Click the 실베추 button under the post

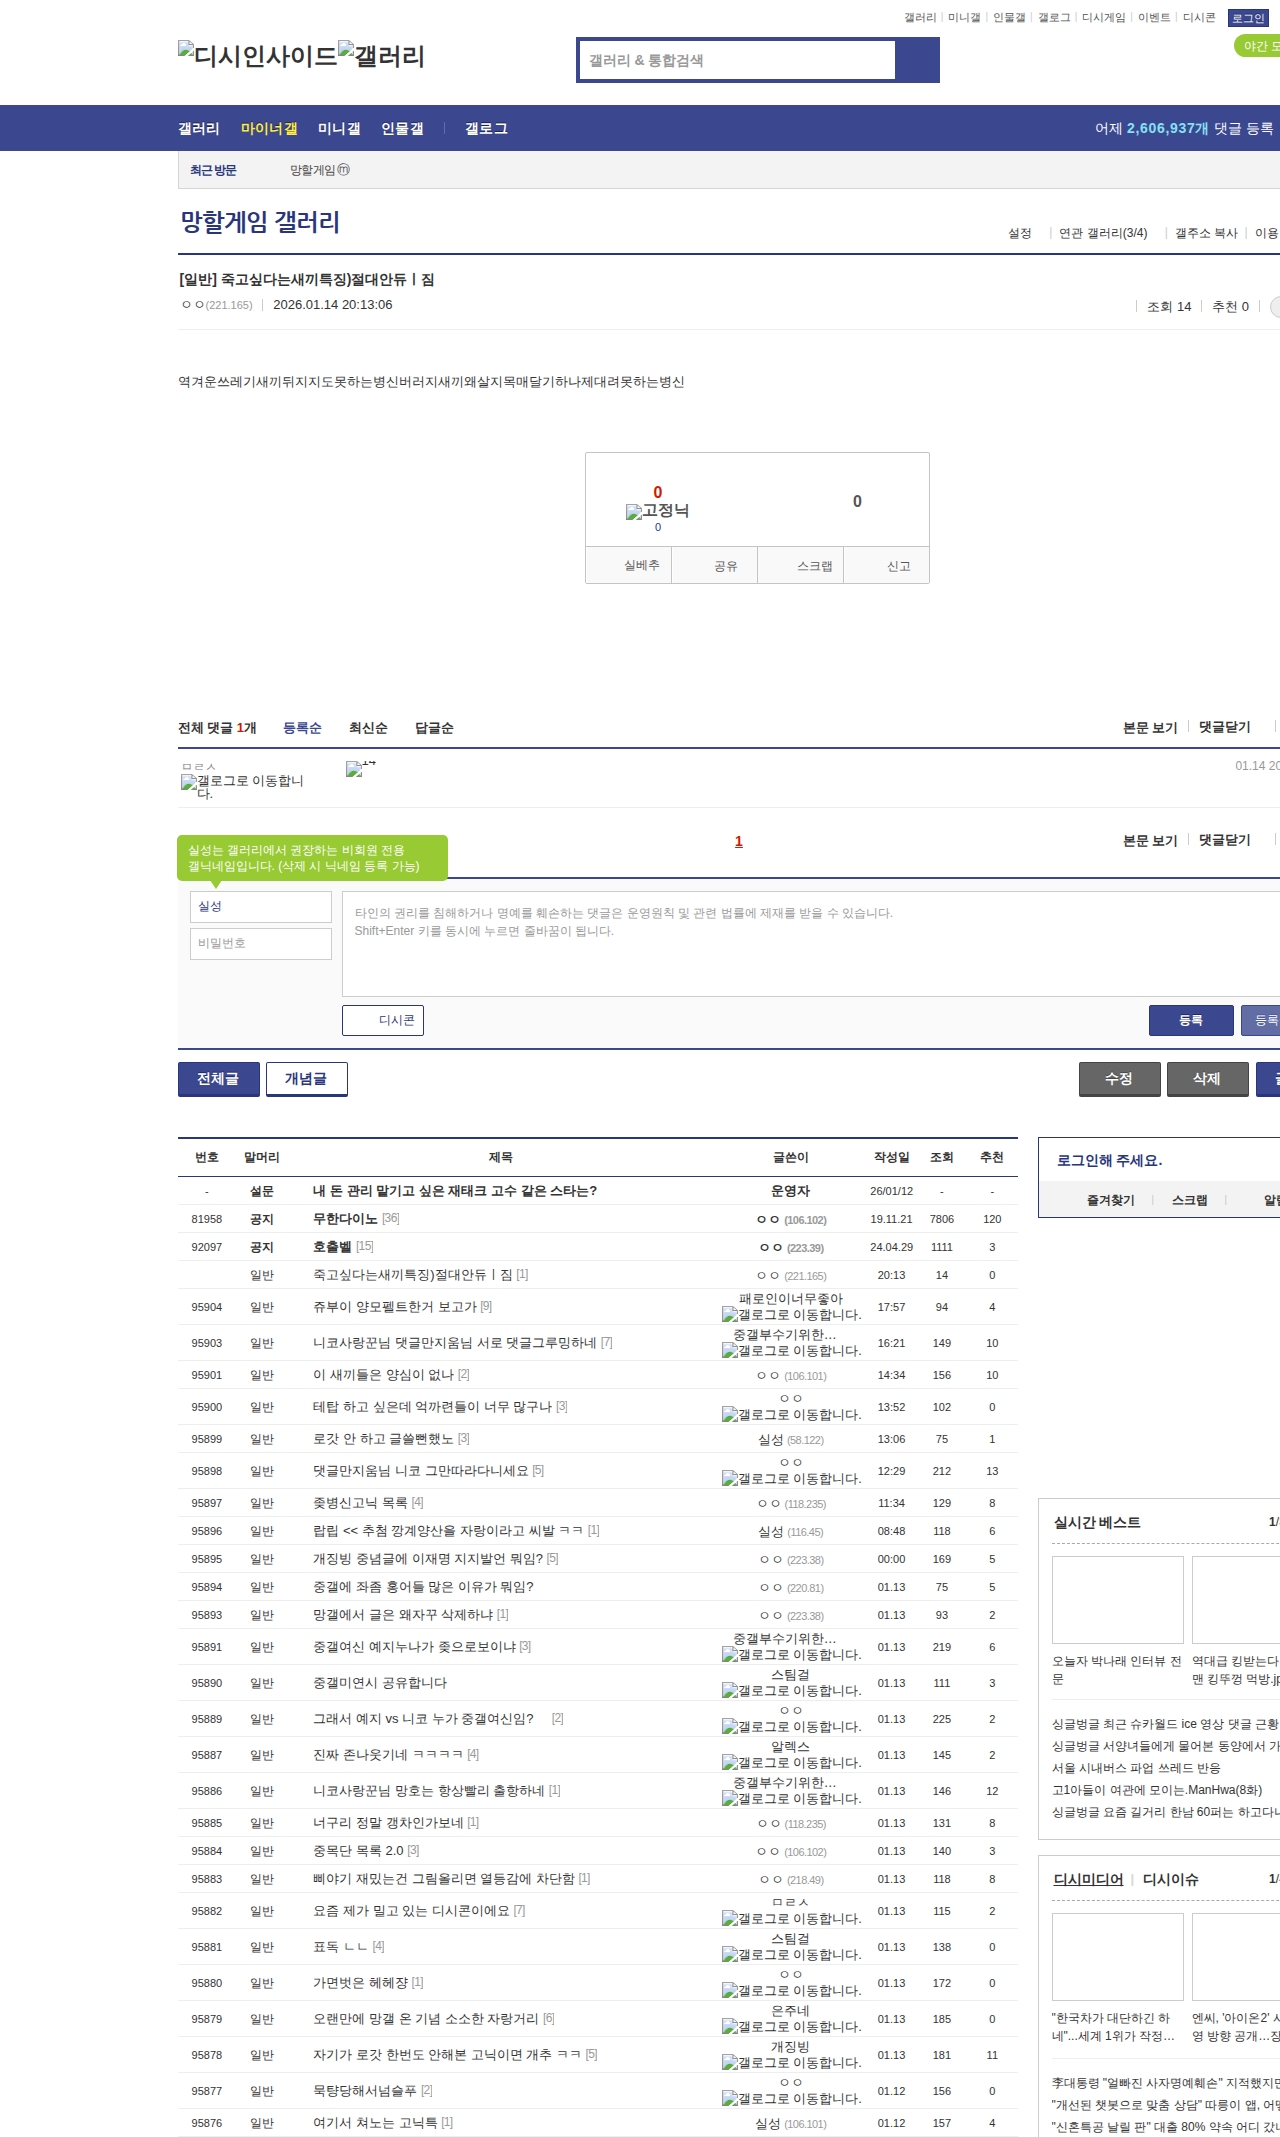click(x=642, y=566)
